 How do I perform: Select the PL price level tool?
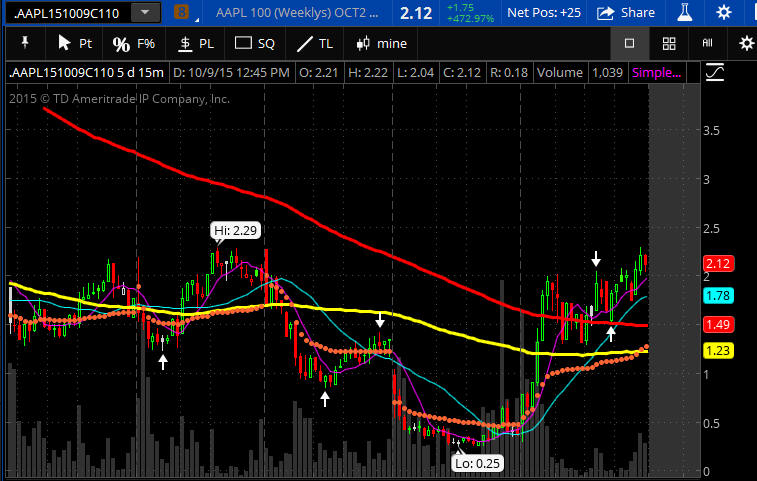click(196, 44)
